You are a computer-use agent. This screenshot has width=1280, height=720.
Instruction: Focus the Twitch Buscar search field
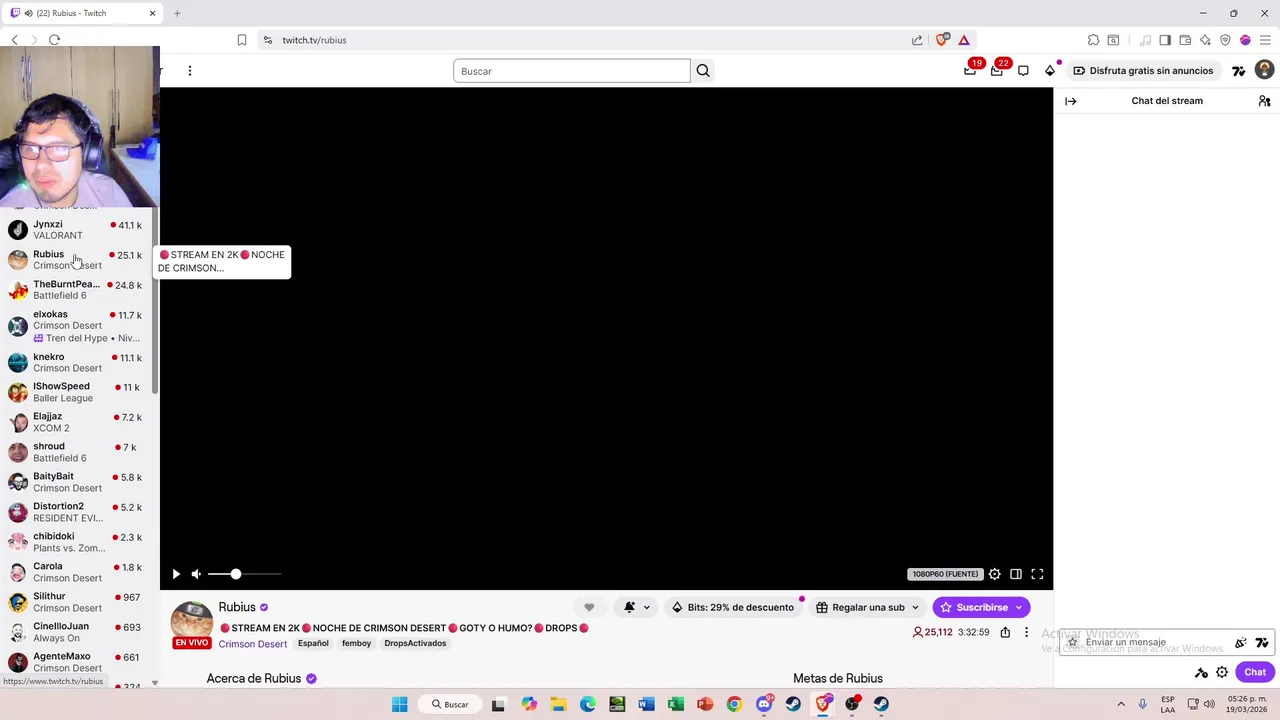[x=572, y=71]
